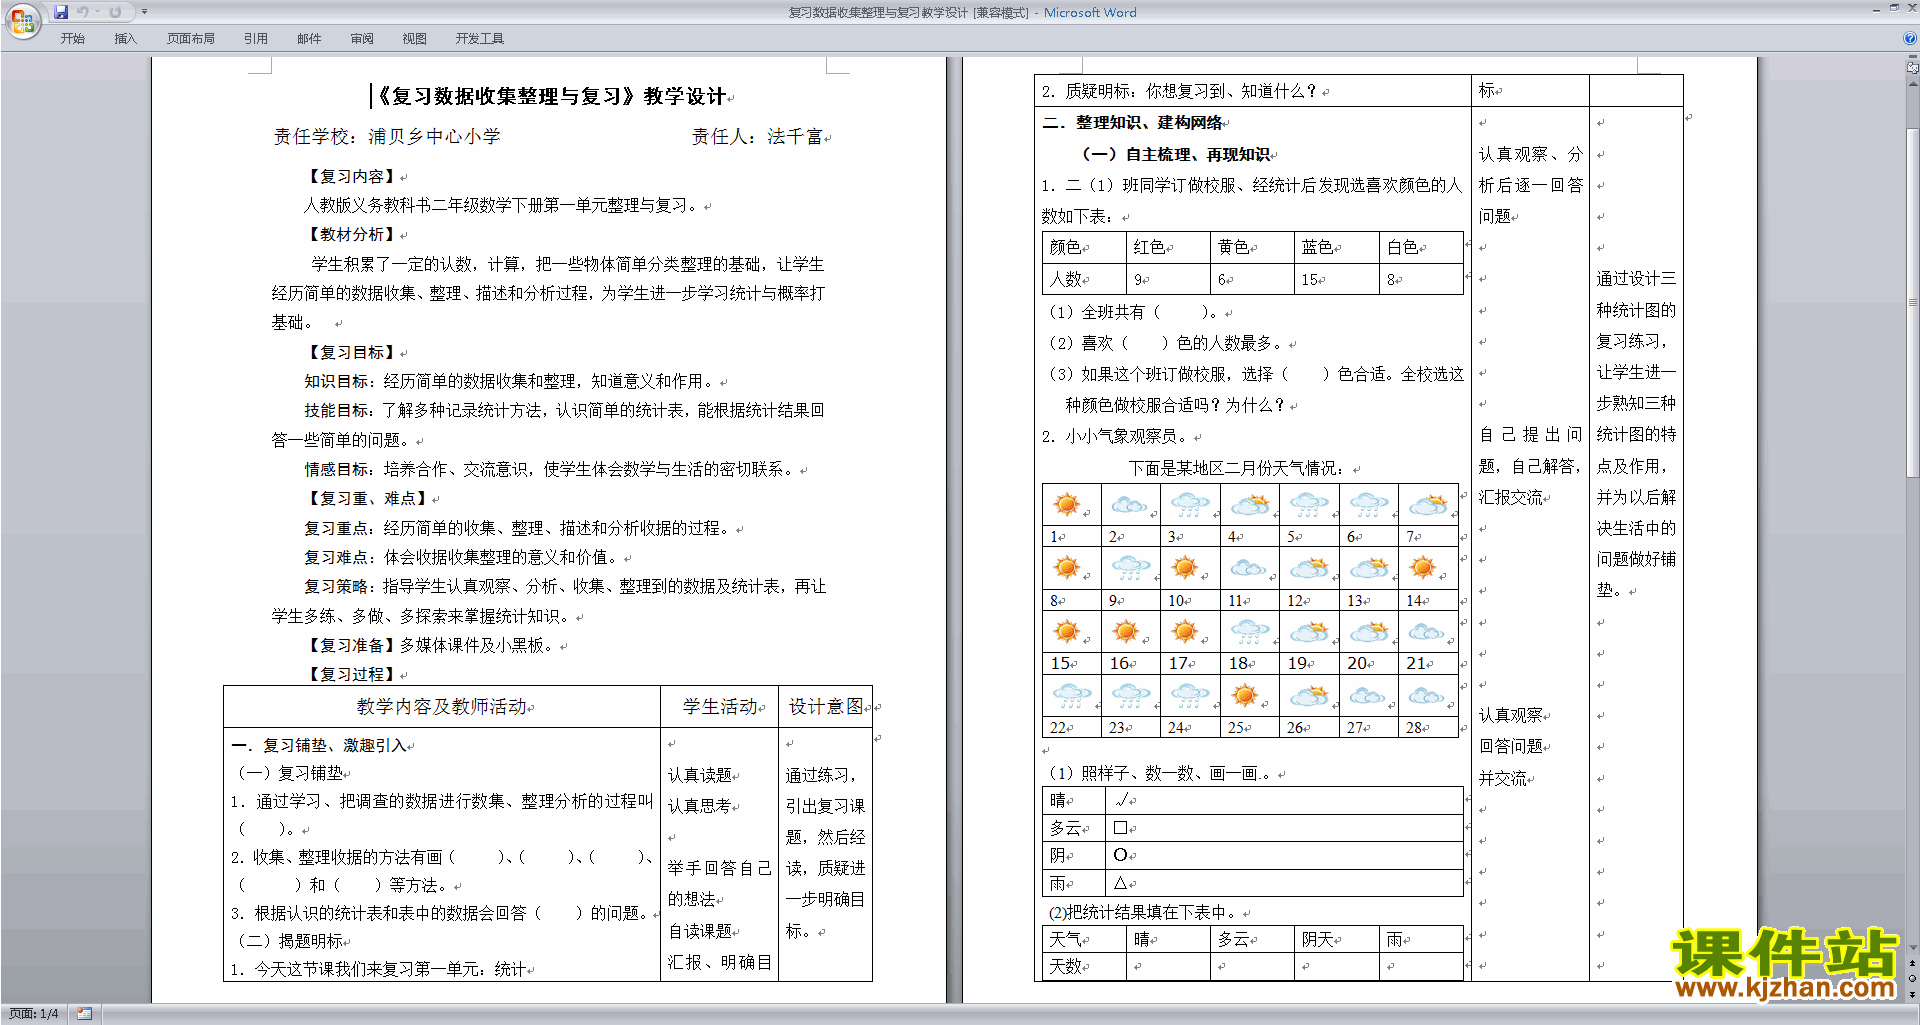This screenshot has width=1920, height=1025.
Task: Click the 教学内容及教师活动 table header
Action: coord(441,706)
